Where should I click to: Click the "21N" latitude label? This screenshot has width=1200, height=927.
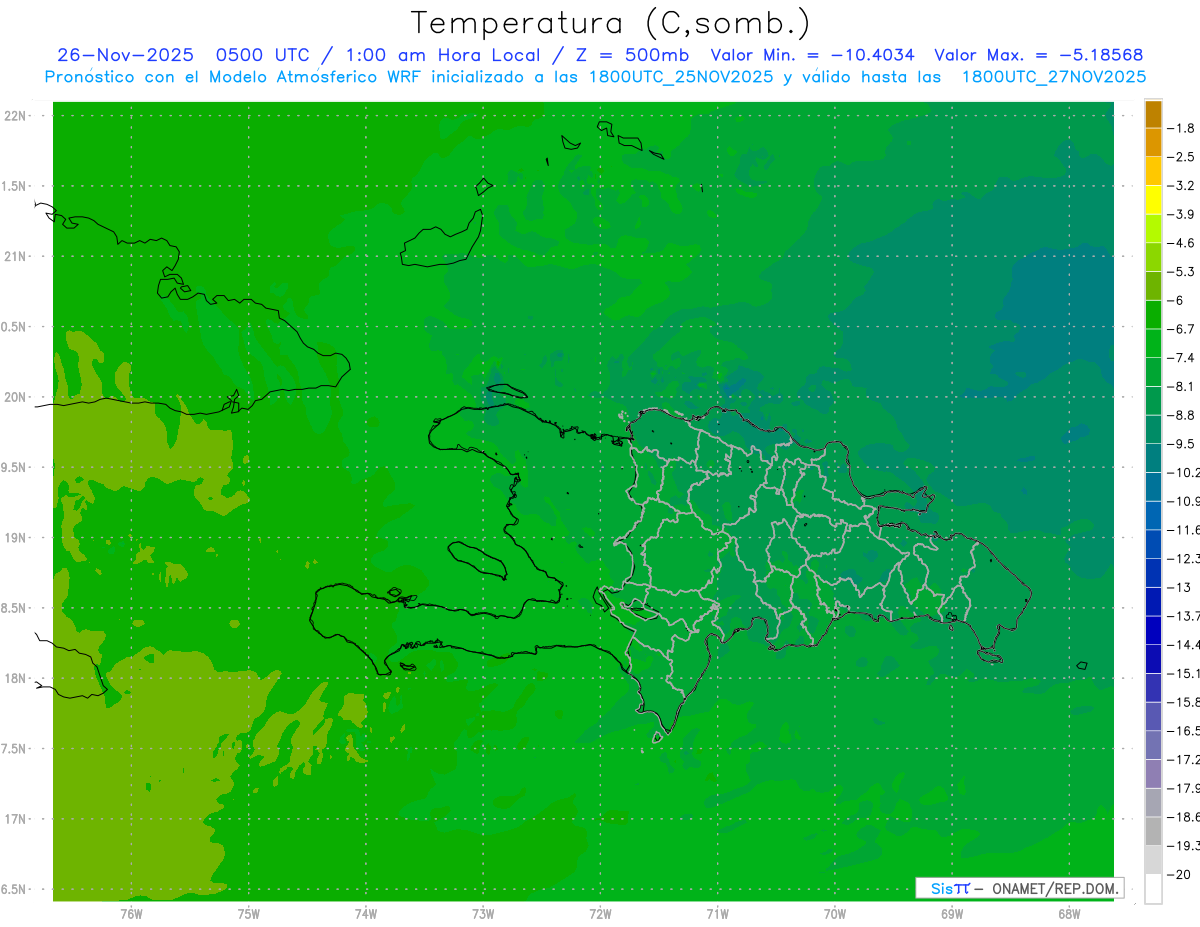click(16, 256)
